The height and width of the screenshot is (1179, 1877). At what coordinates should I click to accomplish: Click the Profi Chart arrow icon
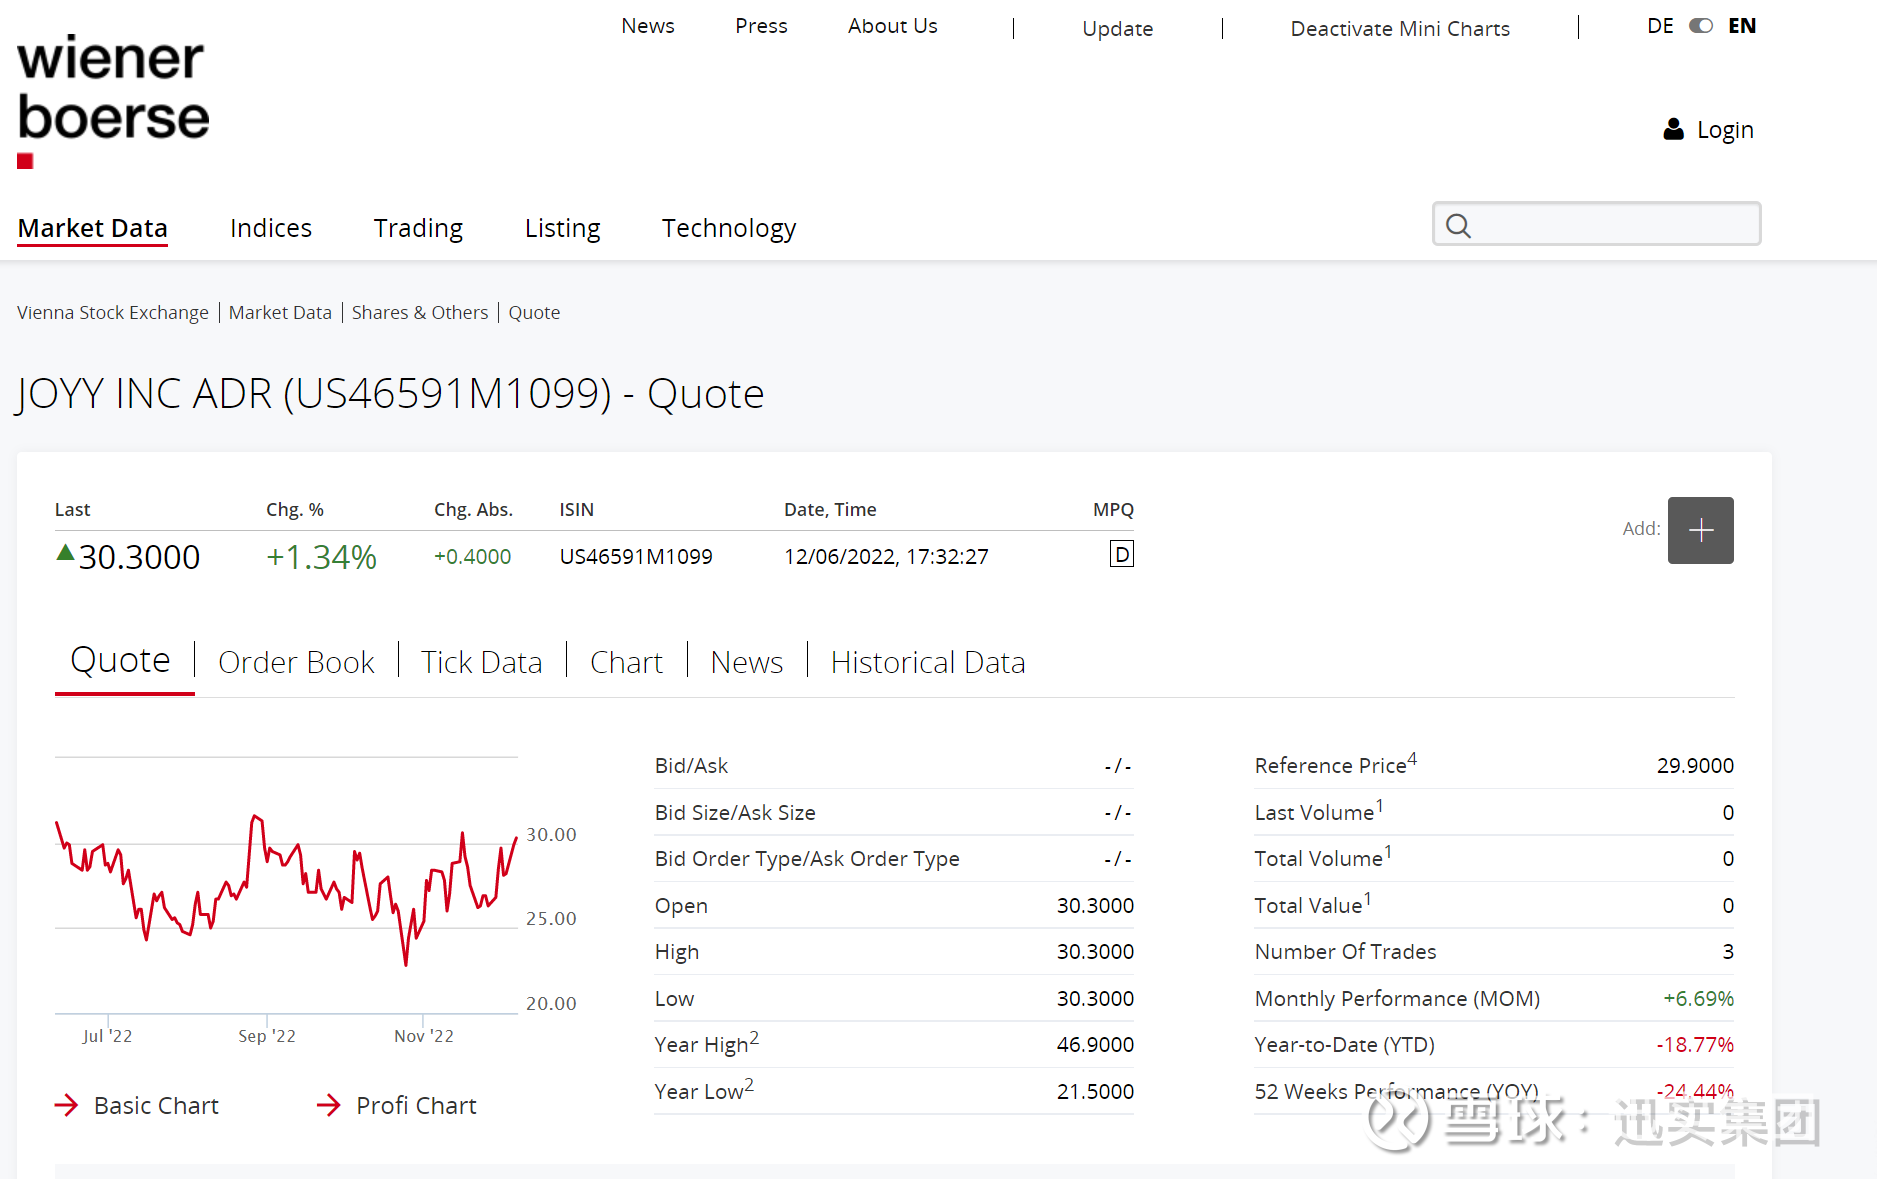[x=328, y=1105]
